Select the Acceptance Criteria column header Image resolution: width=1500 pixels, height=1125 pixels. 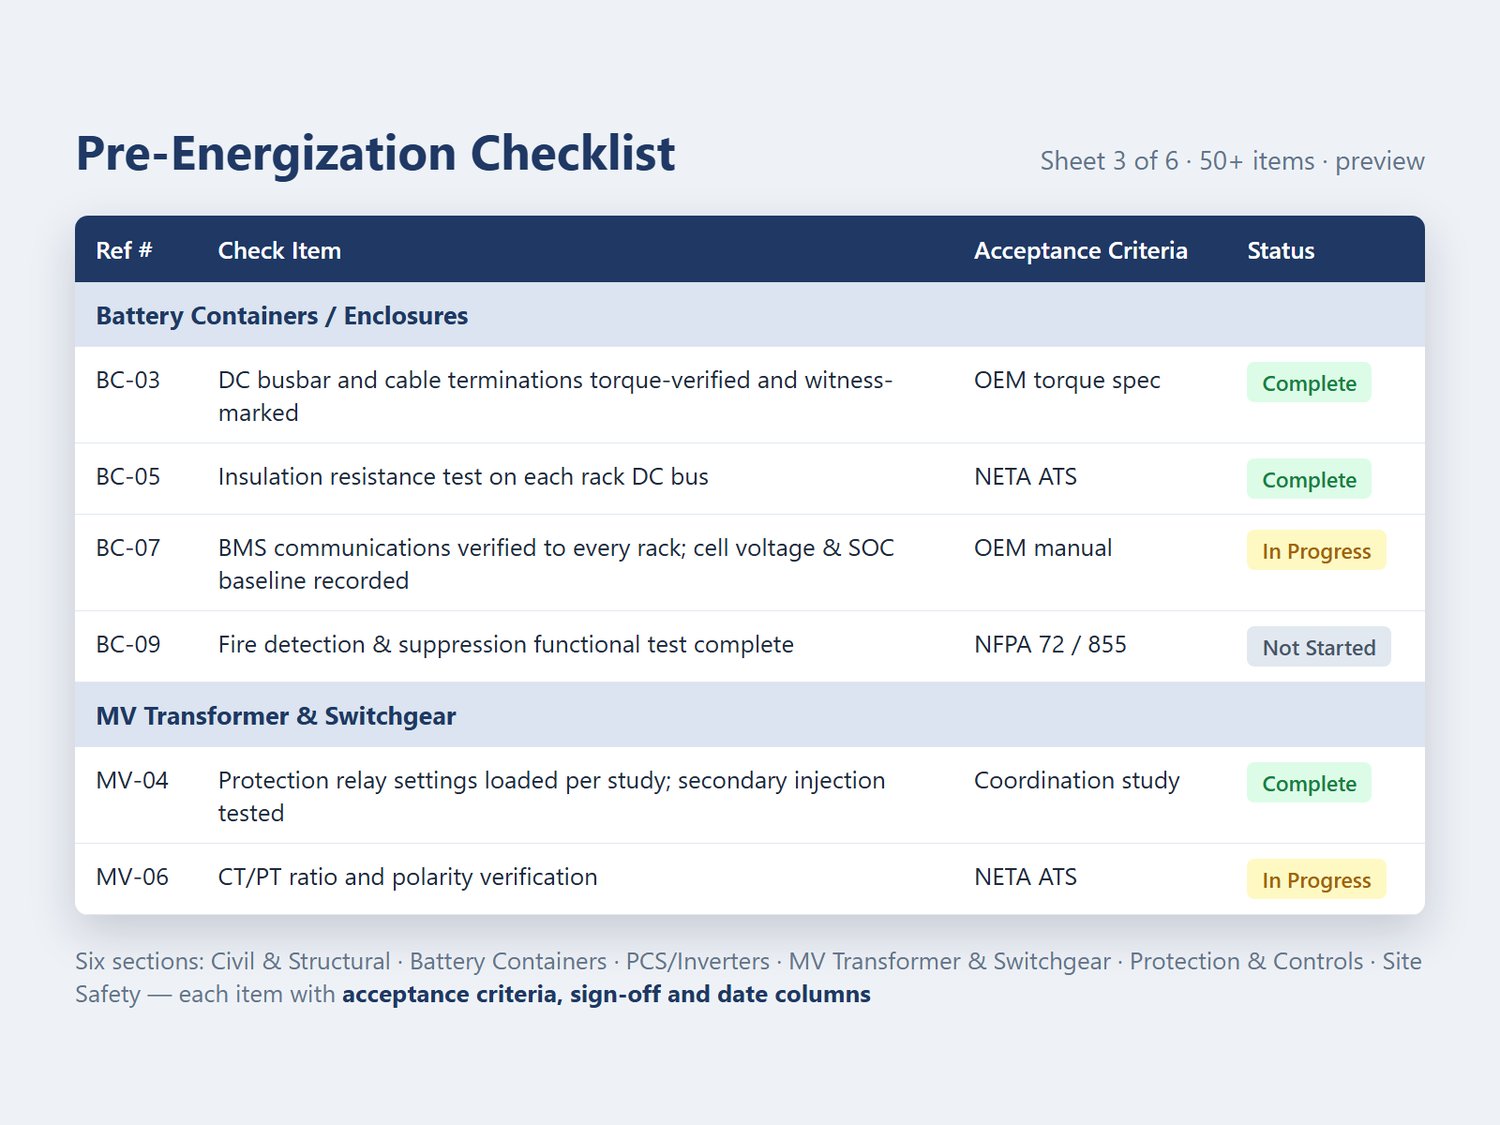click(x=1080, y=250)
